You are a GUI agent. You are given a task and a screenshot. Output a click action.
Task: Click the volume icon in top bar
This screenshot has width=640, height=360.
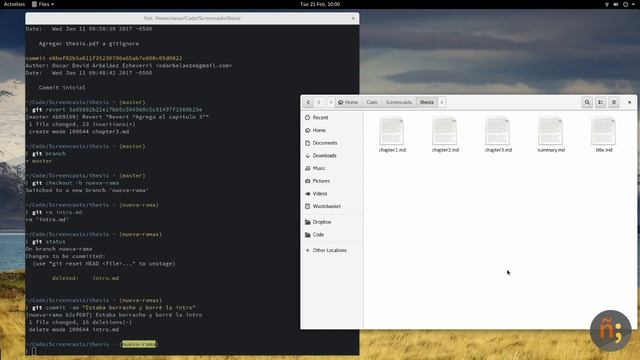coord(616,4)
